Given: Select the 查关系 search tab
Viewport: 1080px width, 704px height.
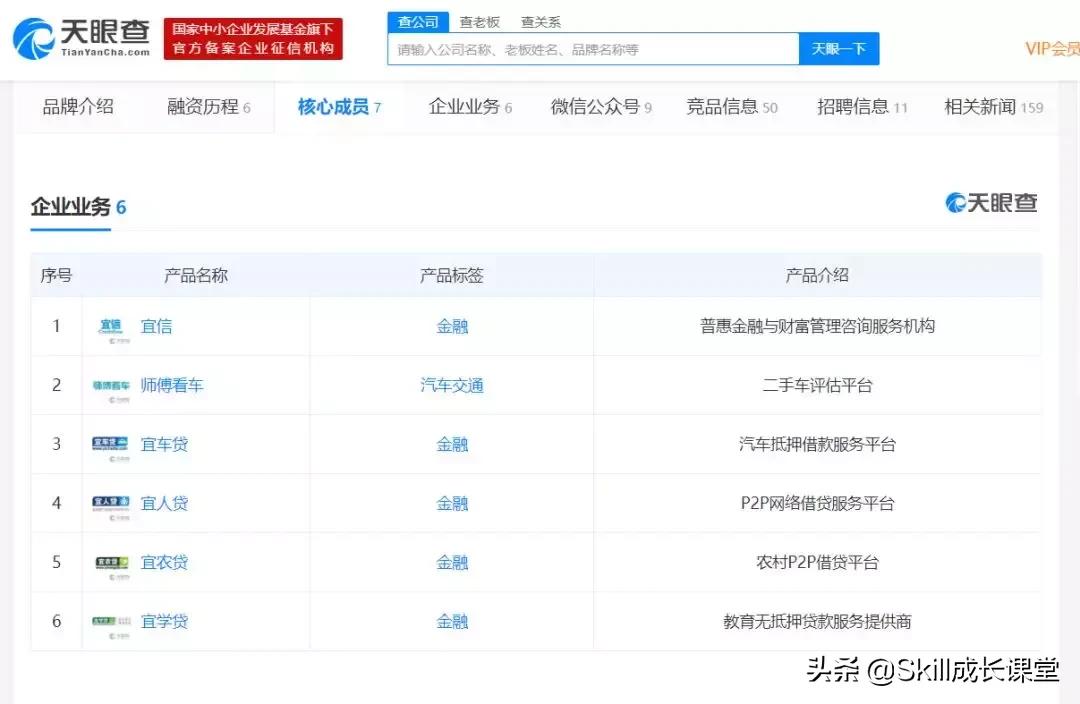Looking at the screenshot, I should click(540, 20).
